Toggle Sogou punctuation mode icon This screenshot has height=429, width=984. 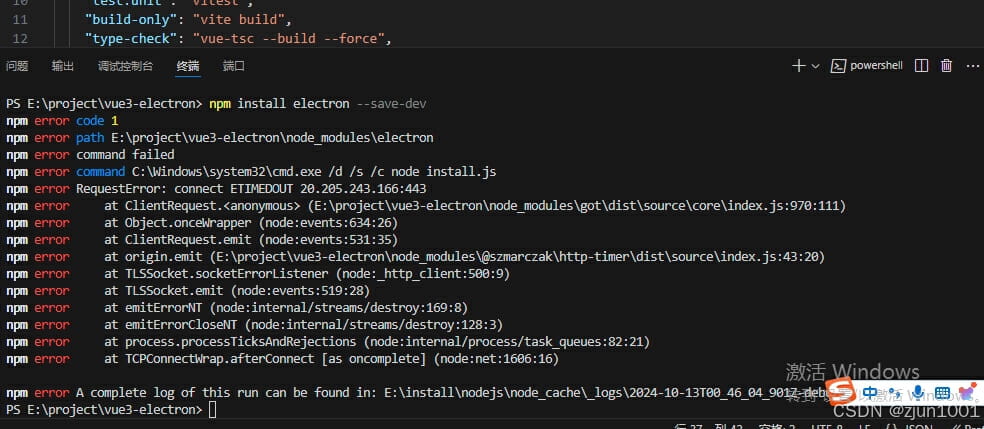pyautogui.click(x=894, y=393)
